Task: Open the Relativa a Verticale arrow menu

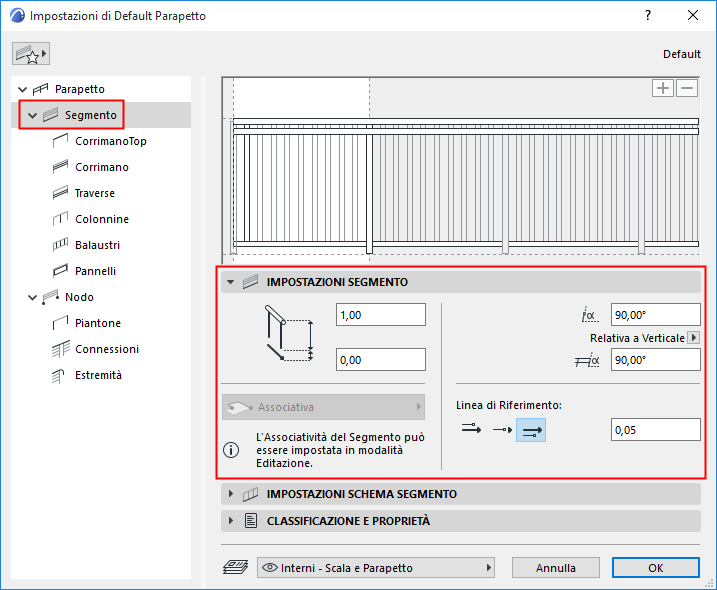Action: pyautogui.click(x=694, y=338)
